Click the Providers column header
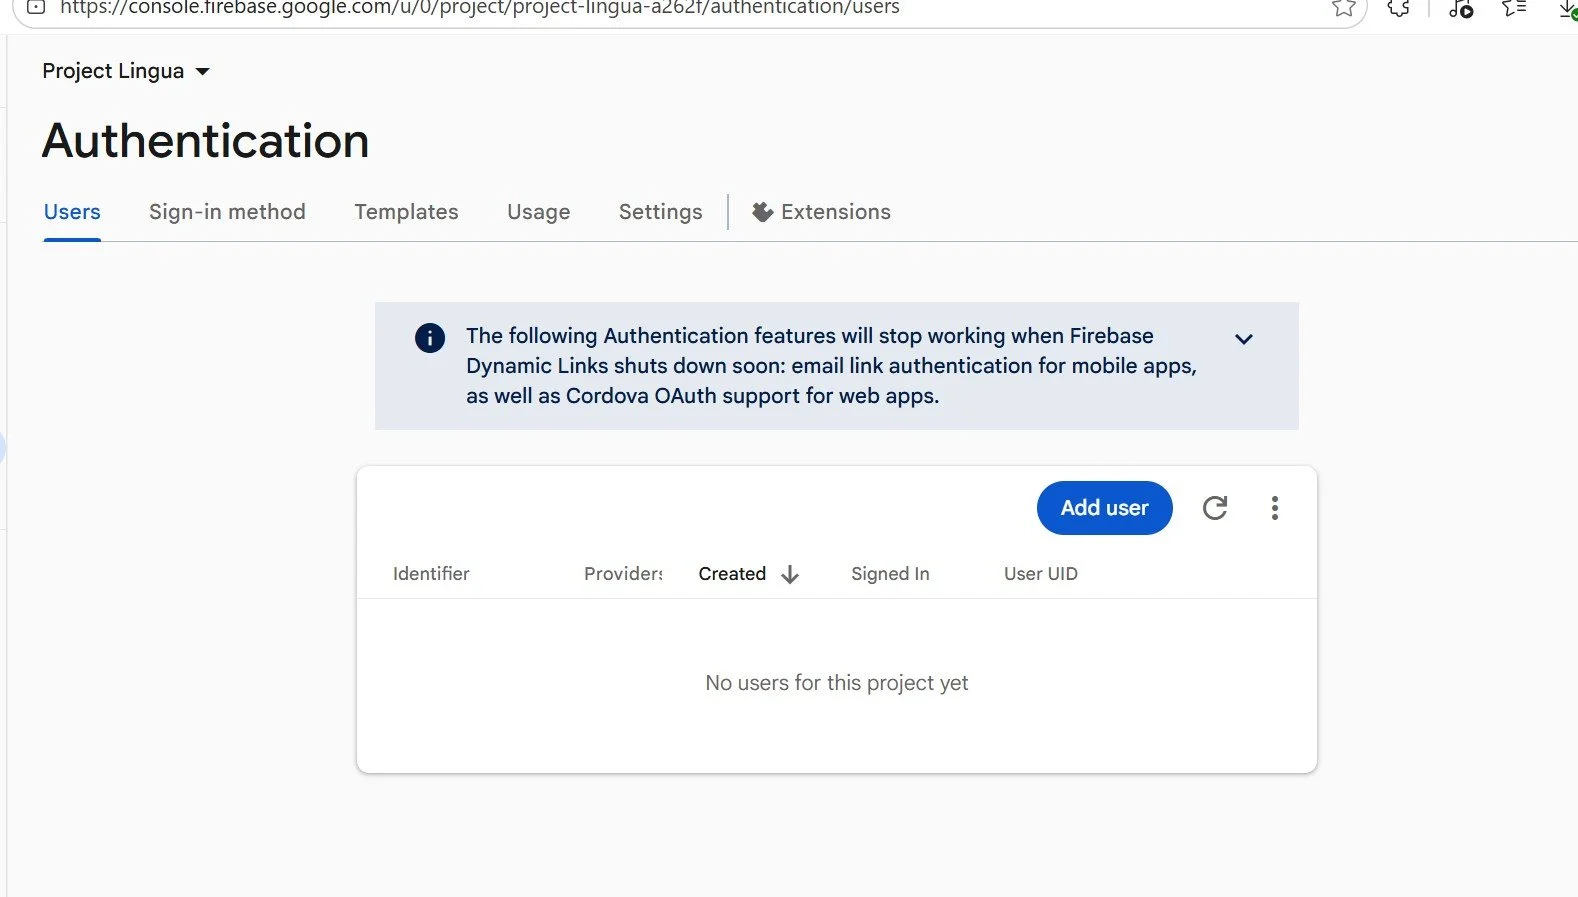 point(623,574)
